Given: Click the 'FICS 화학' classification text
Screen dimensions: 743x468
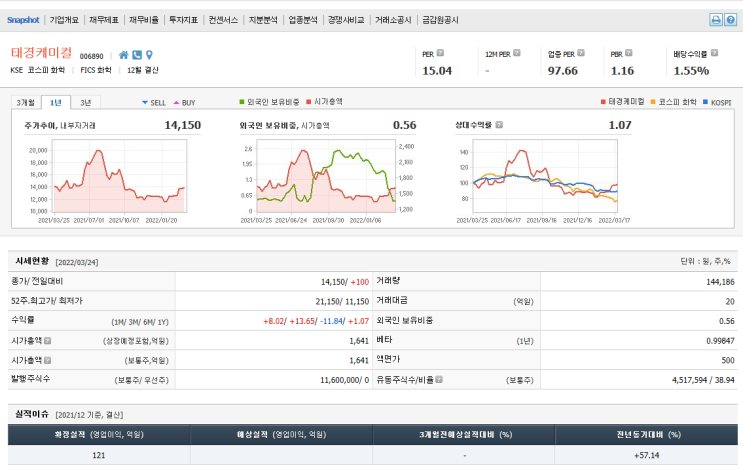Looking at the screenshot, I should tap(96, 70).
